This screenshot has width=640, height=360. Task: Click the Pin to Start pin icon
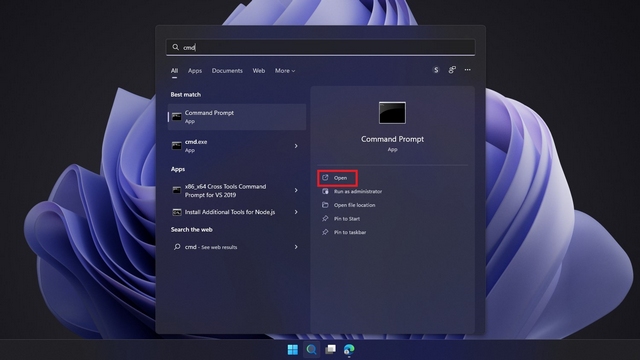[x=325, y=219]
